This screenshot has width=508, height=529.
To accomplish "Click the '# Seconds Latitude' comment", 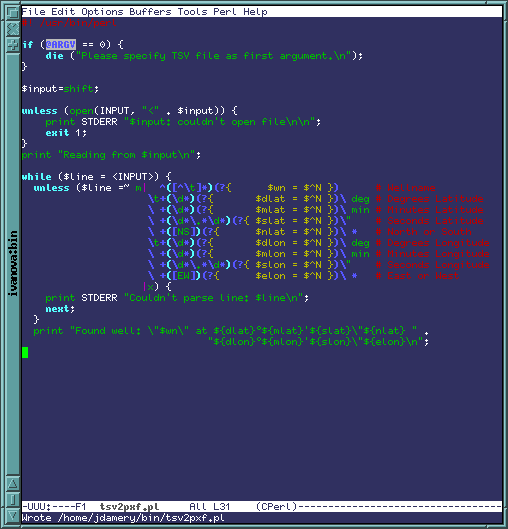I will coord(430,221).
